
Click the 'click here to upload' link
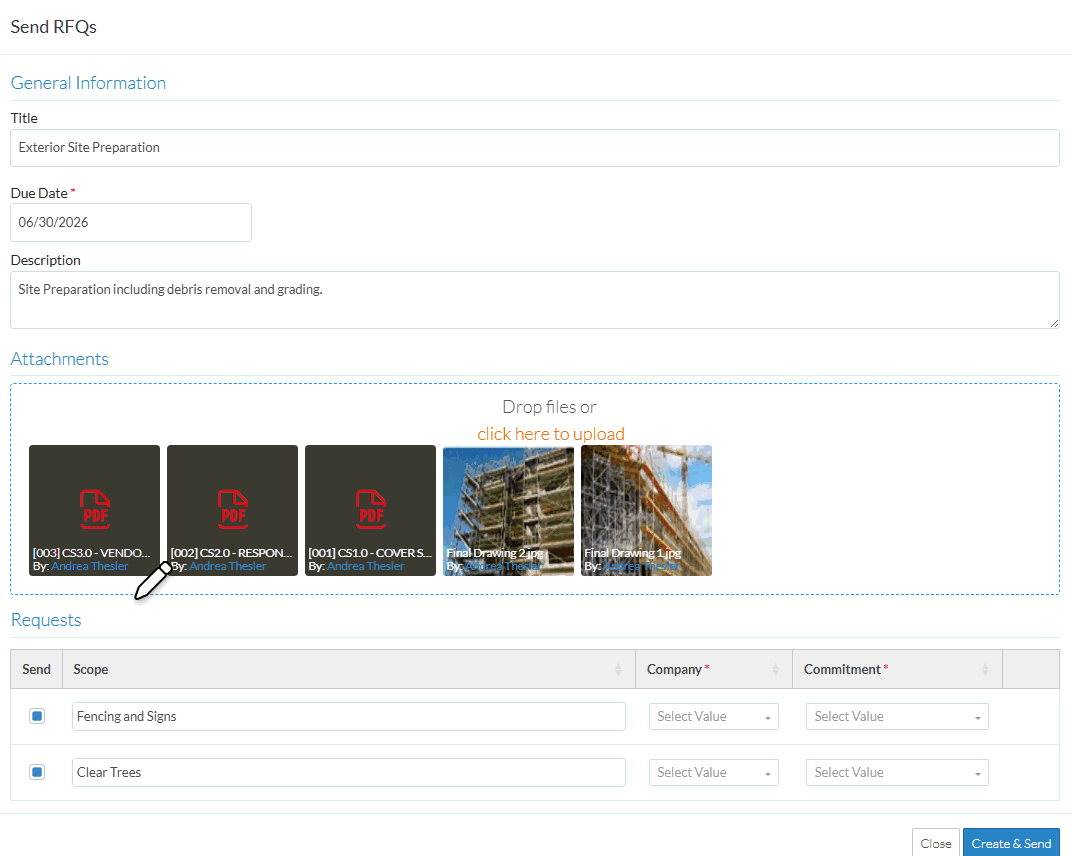551,434
